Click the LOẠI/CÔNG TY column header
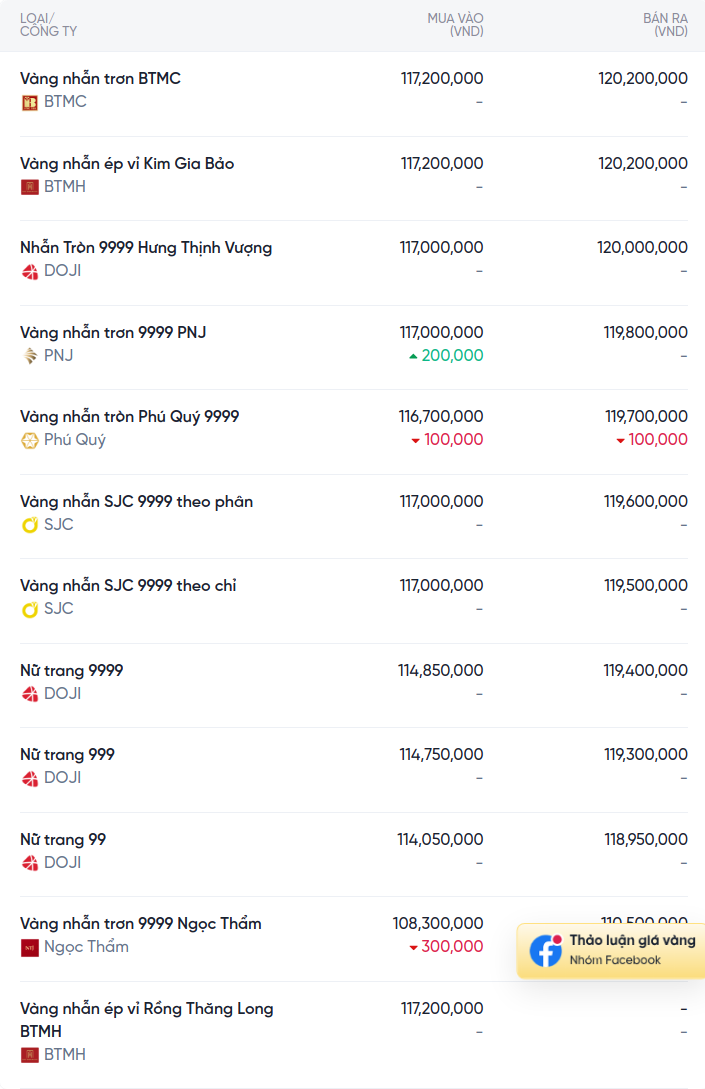This screenshot has width=705, height=1089. [x=48, y=25]
